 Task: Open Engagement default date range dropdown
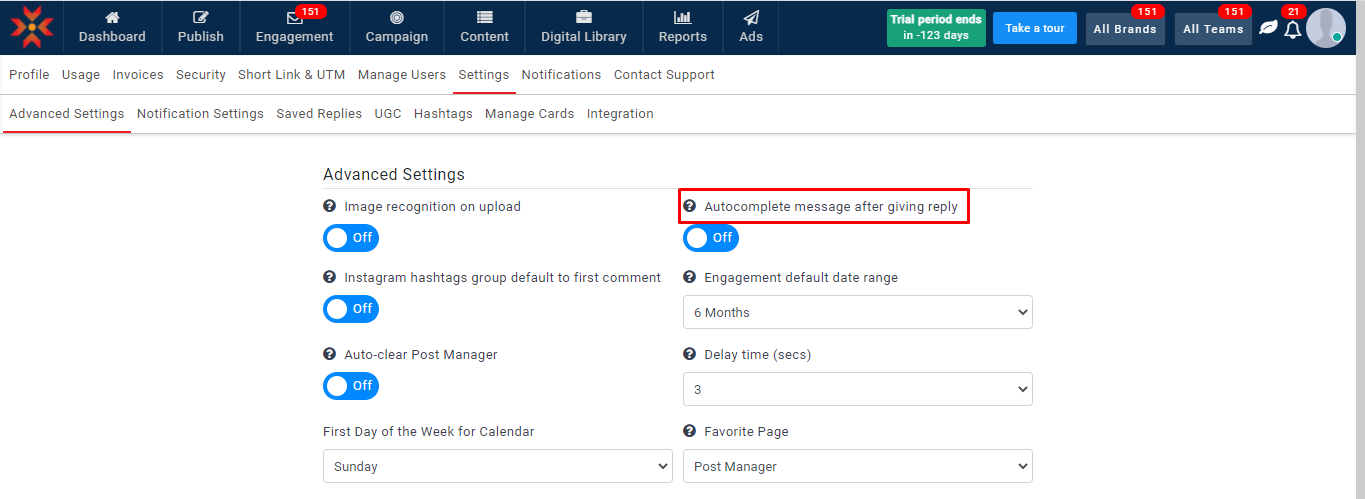click(x=857, y=312)
